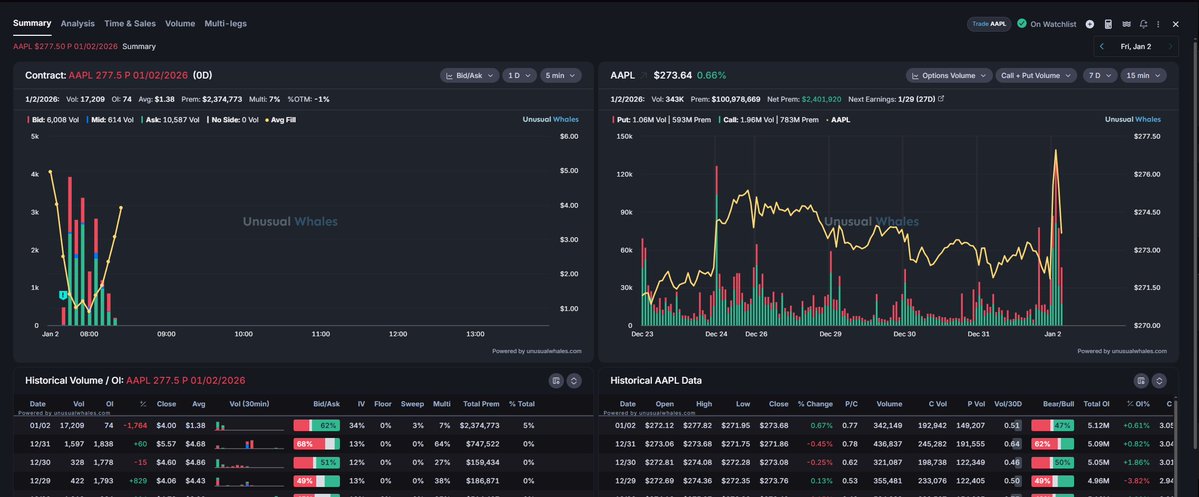Screen dimensions: 1199x497
Task: Open the 5 min interval dropdown
Action: [x=561, y=76]
